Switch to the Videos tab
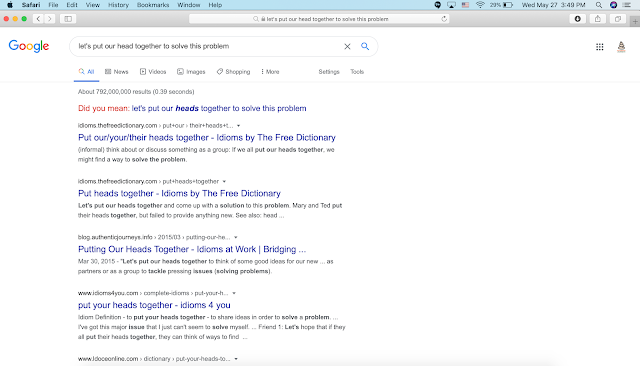 click(x=153, y=72)
